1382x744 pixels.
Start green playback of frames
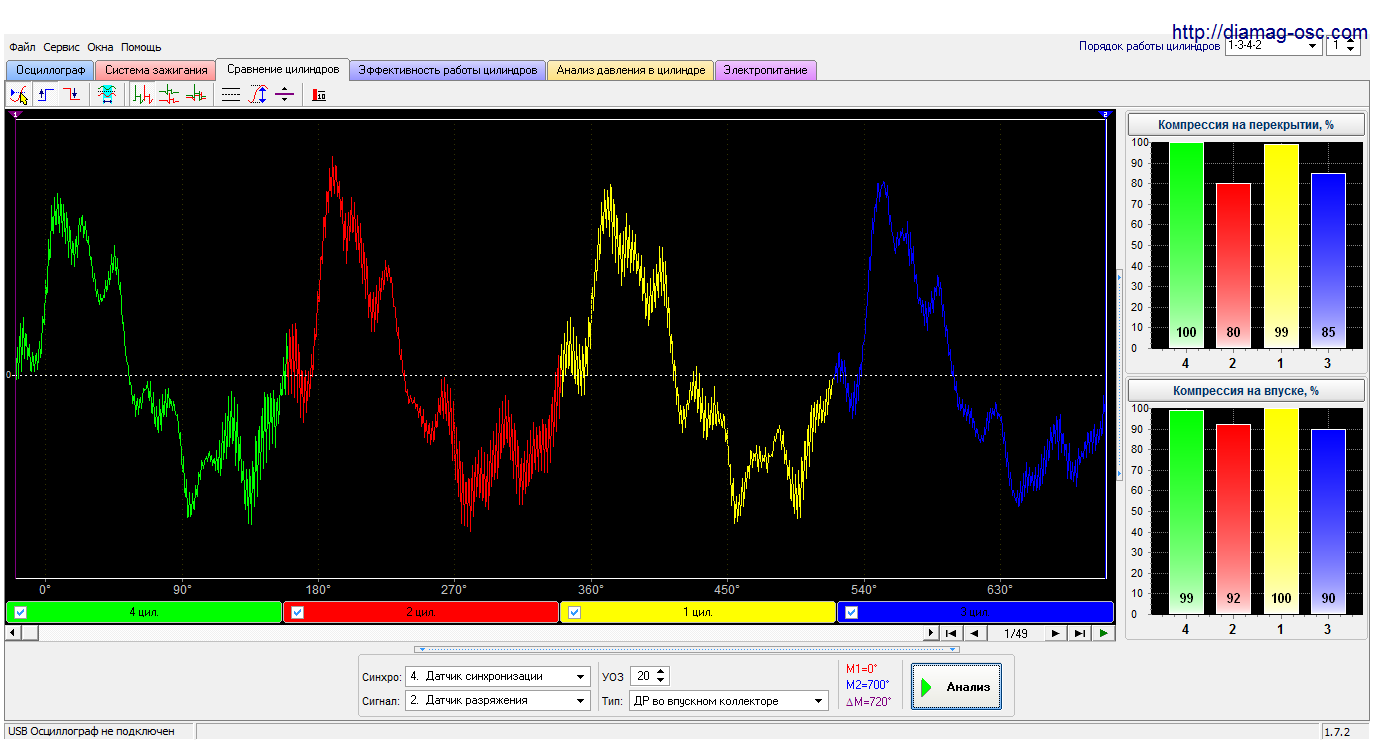[1103, 633]
